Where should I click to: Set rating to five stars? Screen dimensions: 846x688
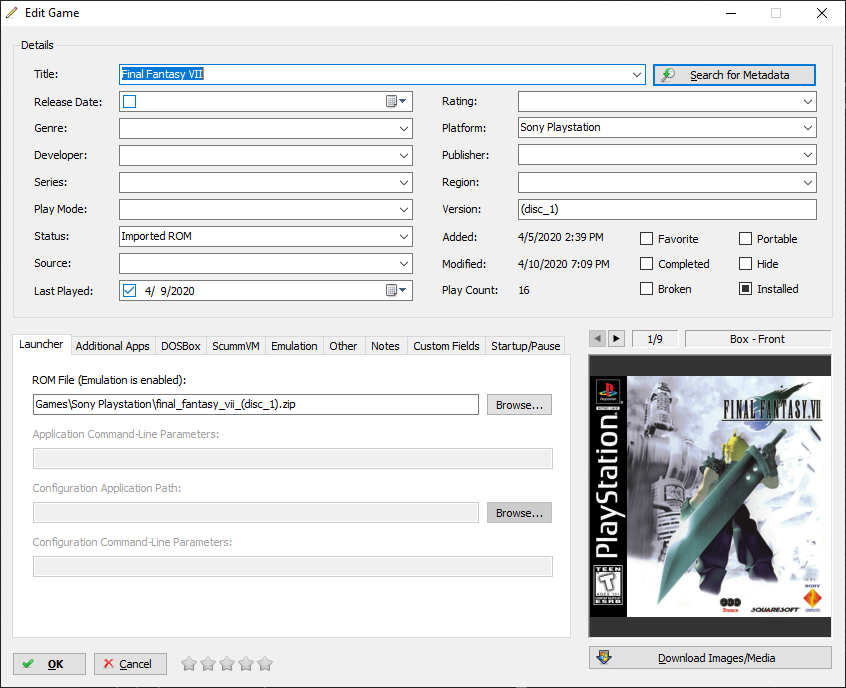[x=265, y=664]
